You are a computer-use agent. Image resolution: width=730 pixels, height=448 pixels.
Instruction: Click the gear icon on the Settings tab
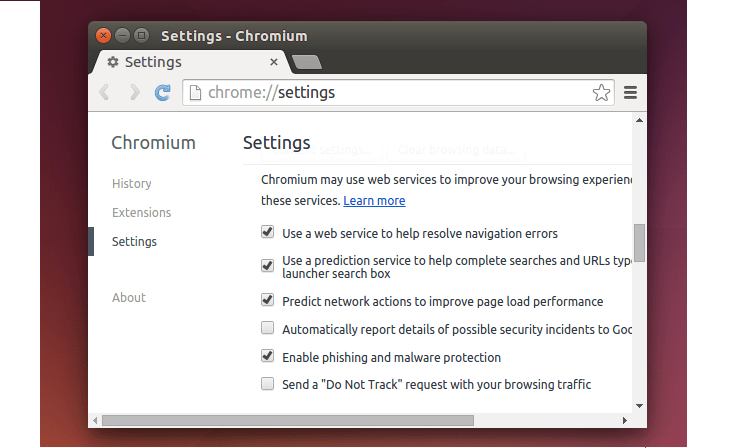[x=113, y=62]
